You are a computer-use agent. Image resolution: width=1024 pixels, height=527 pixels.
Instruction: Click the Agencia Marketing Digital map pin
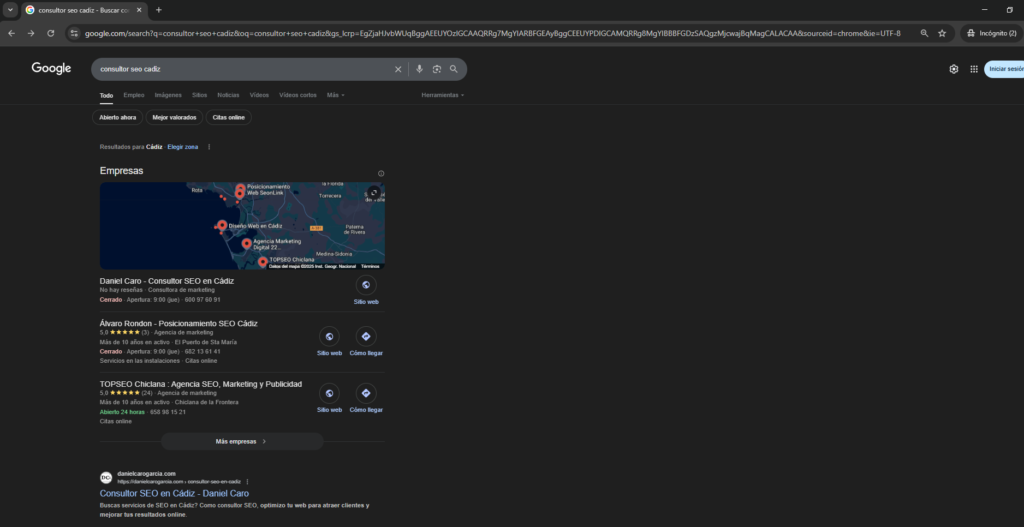[246, 244]
